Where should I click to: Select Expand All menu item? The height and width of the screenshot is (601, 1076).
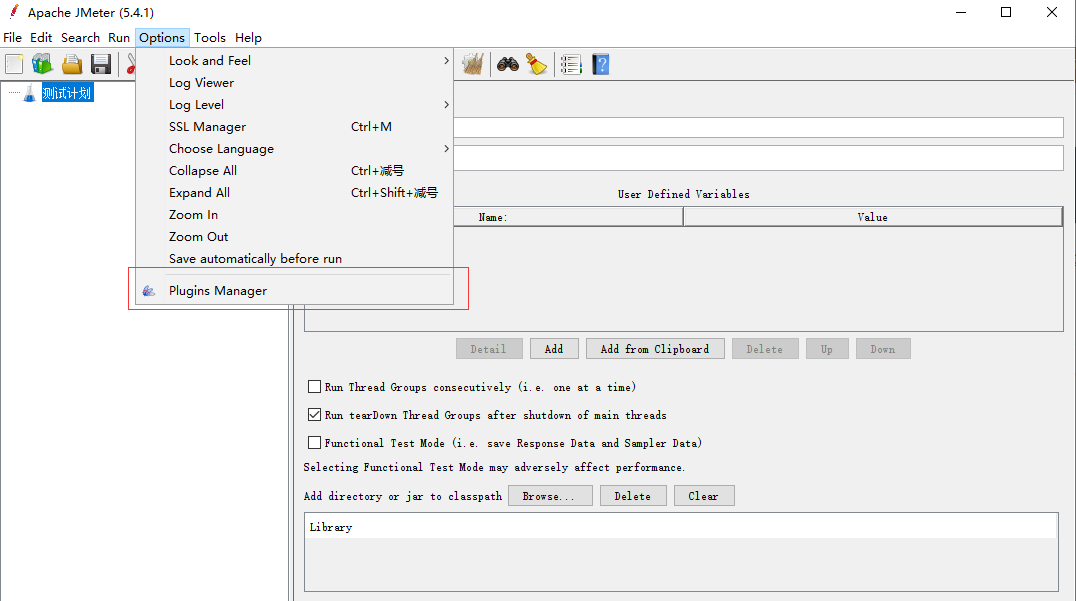(294, 192)
